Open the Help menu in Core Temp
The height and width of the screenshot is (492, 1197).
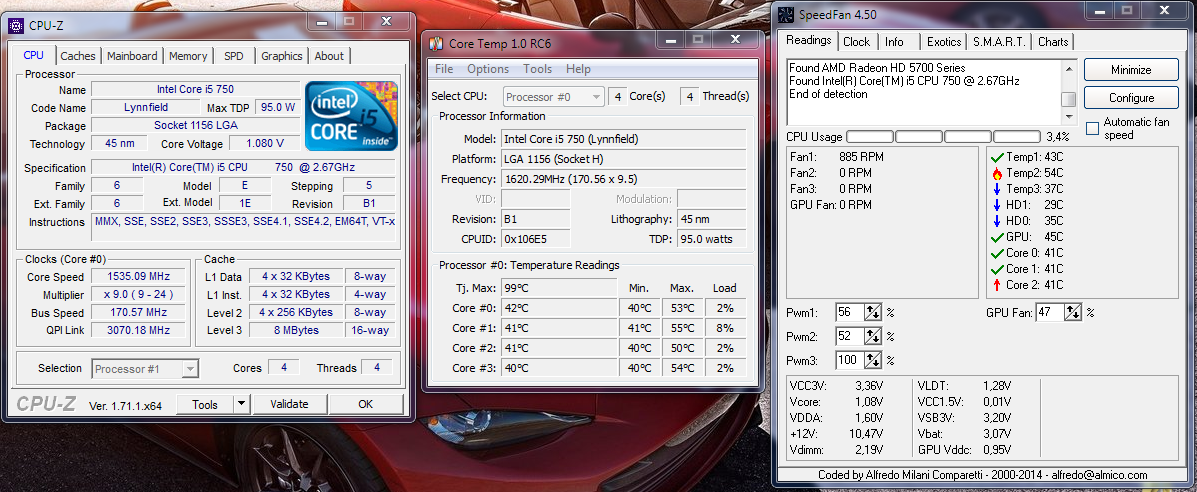pyautogui.click(x=578, y=69)
